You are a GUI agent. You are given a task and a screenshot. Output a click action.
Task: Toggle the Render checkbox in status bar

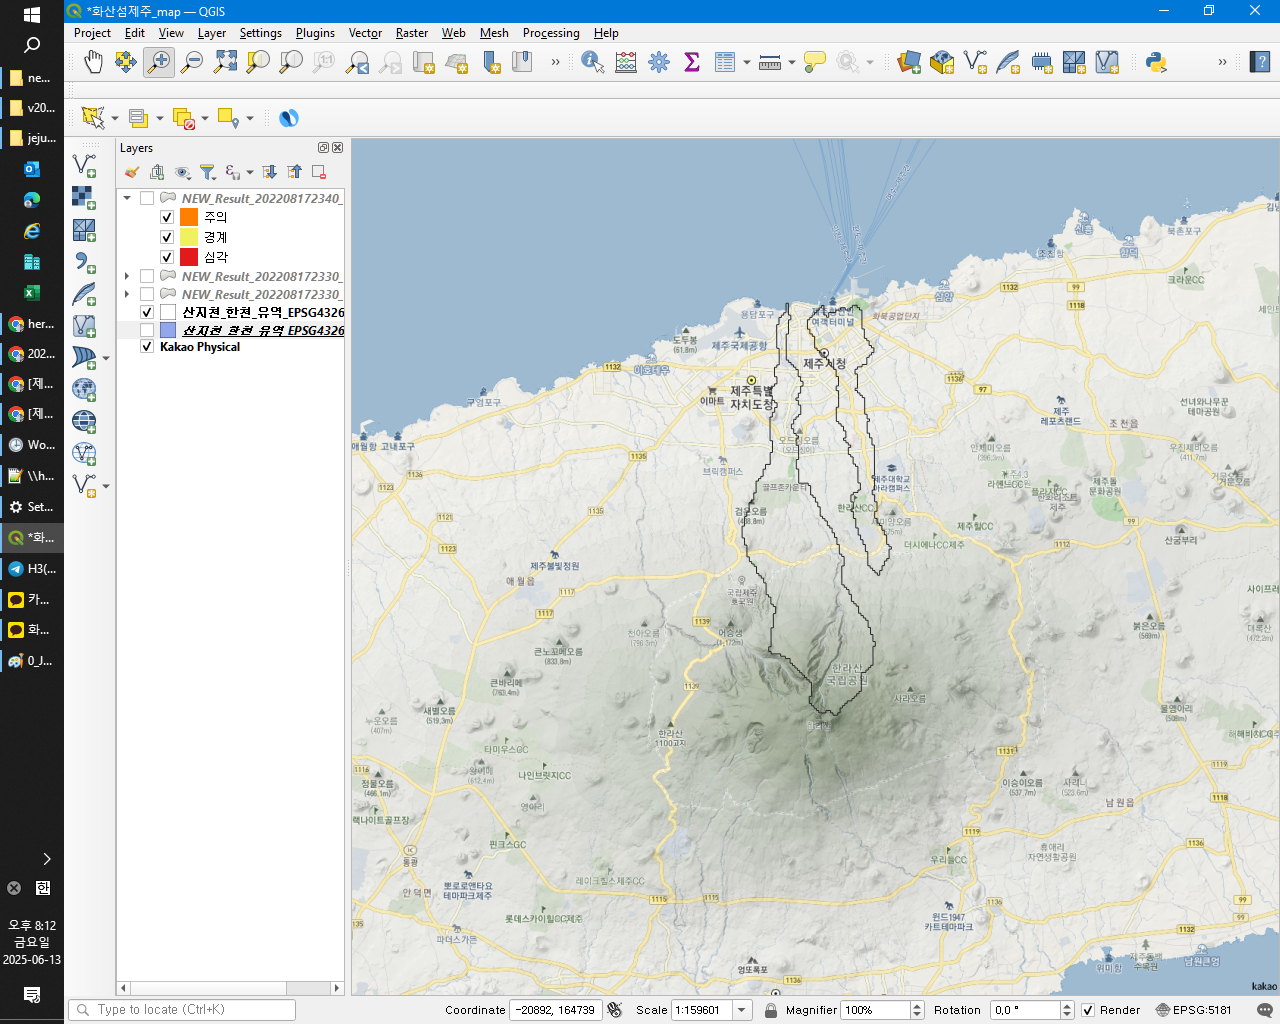[x=1088, y=1010]
